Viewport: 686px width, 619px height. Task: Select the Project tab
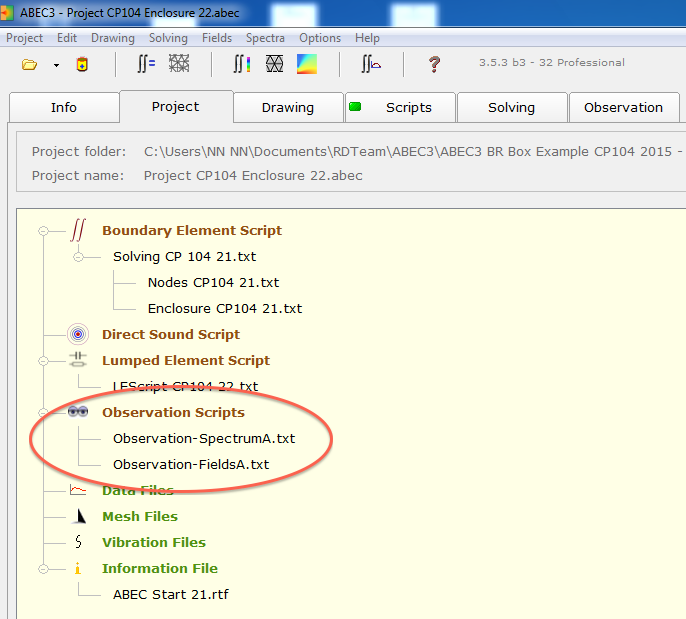(x=175, y=106)
